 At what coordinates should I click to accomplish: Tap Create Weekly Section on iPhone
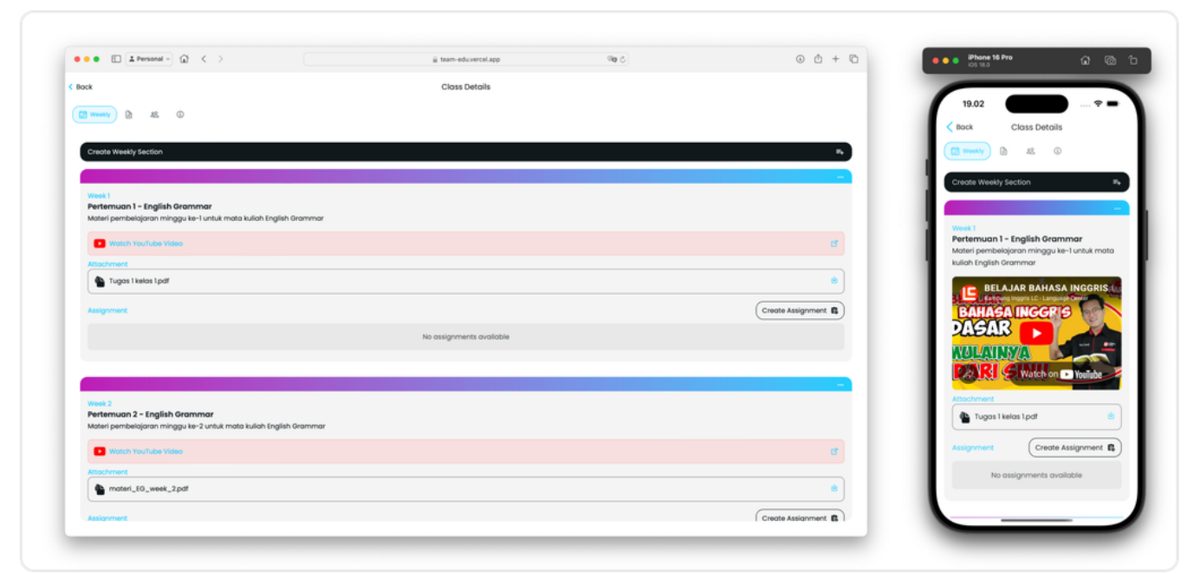point(1036,182)
